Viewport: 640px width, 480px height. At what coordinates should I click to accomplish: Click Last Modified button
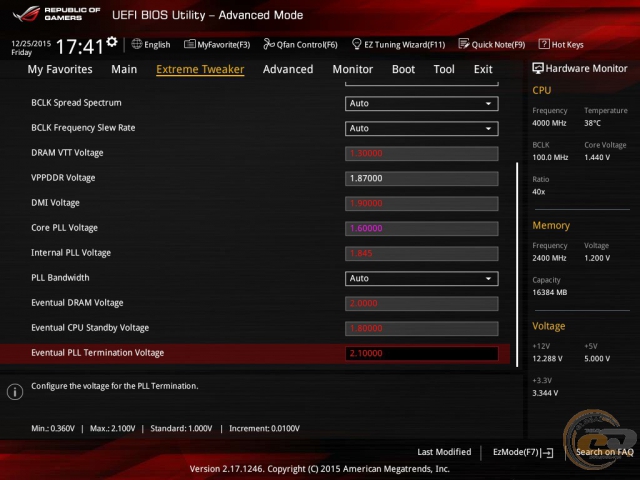444,452
